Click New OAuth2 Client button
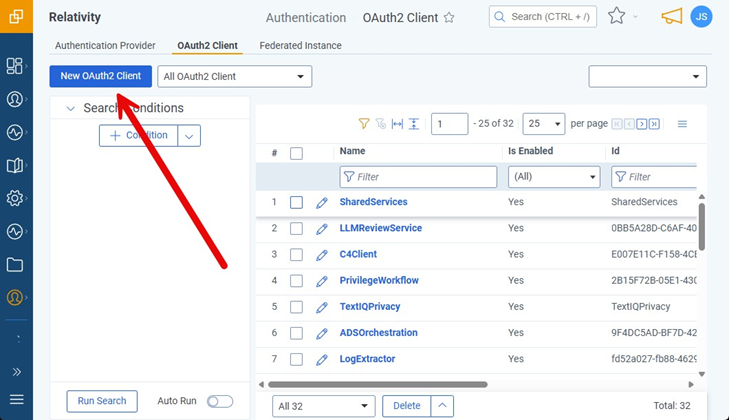The width and height of the screenshot is (729, 420). [x=100, y=76]
